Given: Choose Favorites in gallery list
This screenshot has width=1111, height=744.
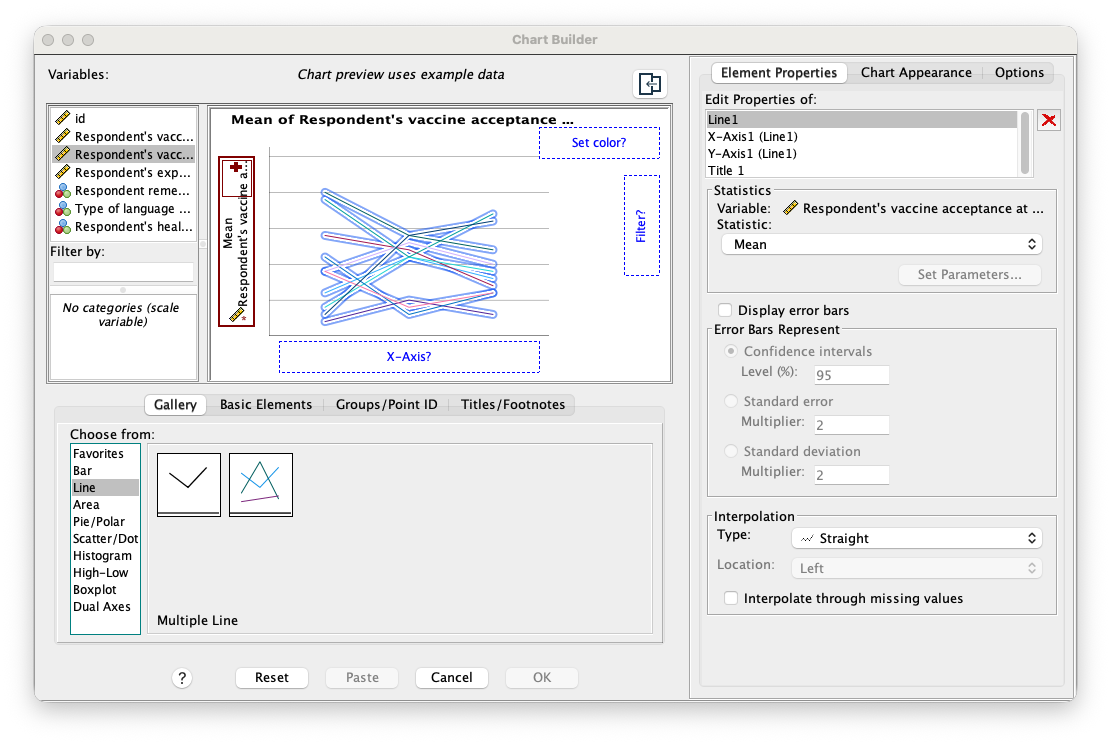Looking at the screenshot, I should click(105, 453).
